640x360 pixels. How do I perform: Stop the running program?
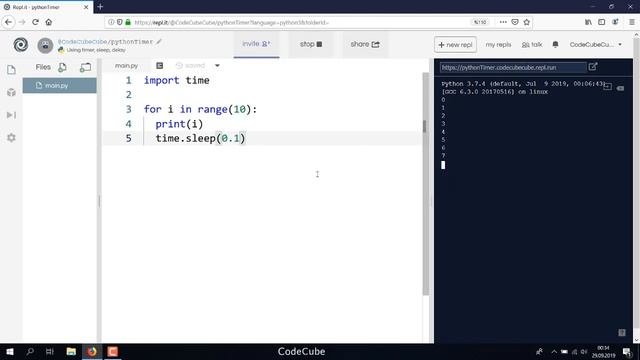(311, 44)
